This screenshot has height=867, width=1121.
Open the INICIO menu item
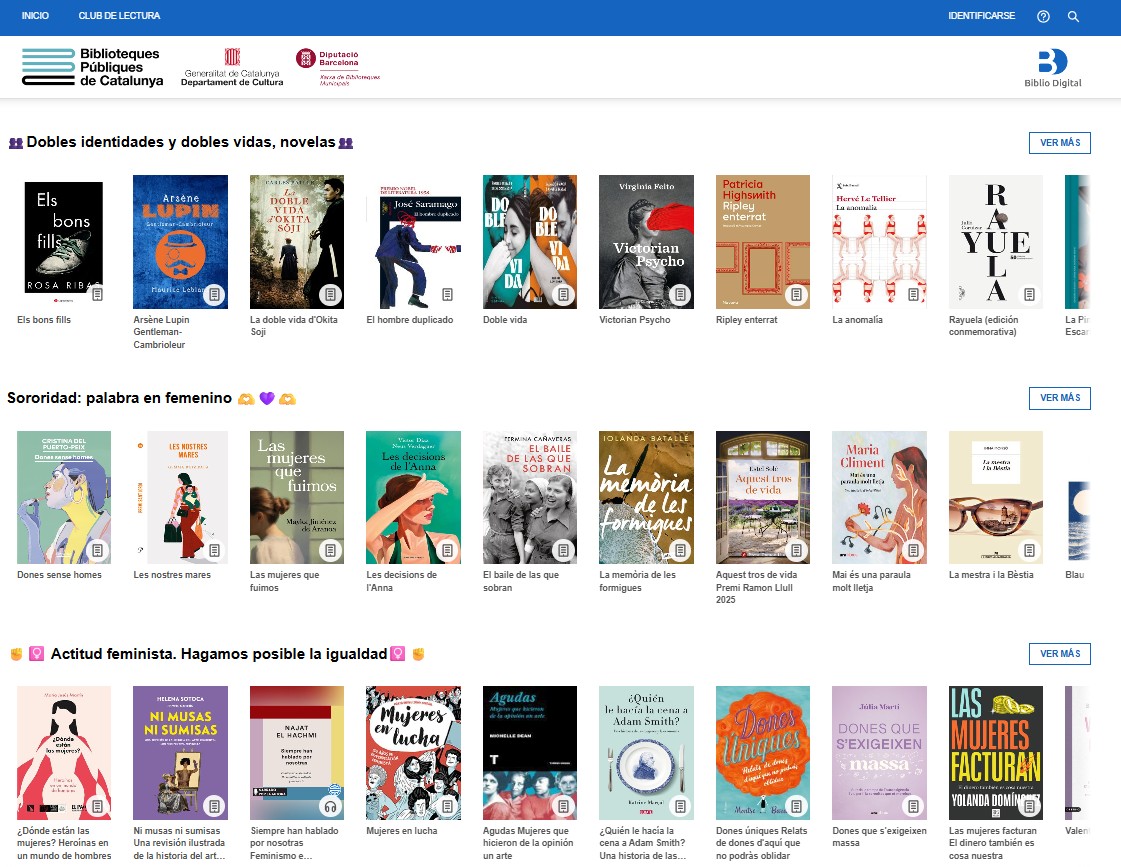pyautogui.click(x=35, y=16)
